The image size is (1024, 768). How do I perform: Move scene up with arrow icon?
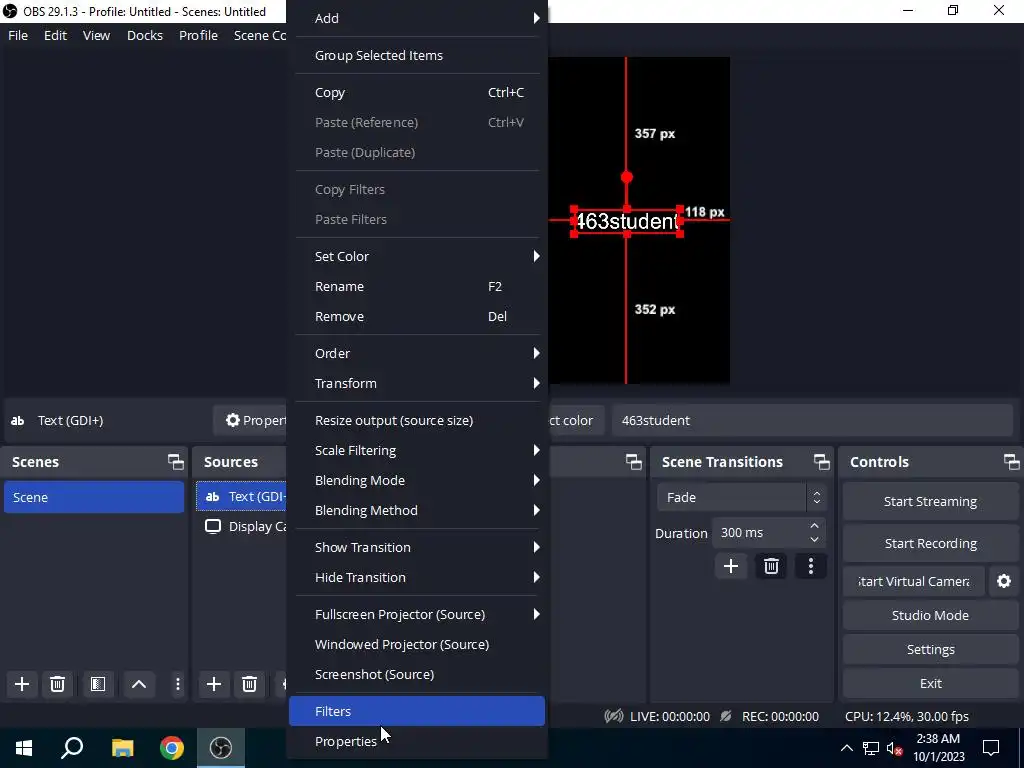tap(138, 684)
